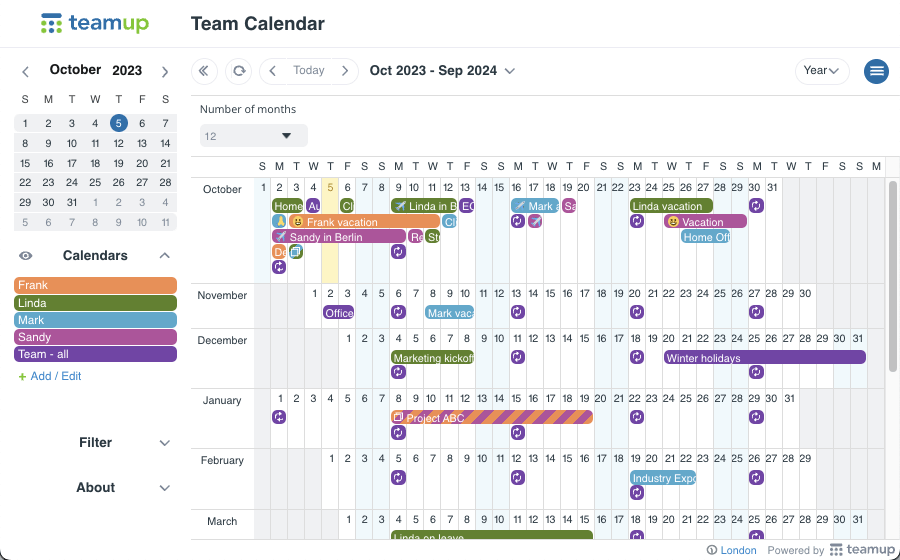This screenshot has height=560, width=900.
Task: Toggle visibility of all calendars eye icon
Action: (x=26, y=256)
